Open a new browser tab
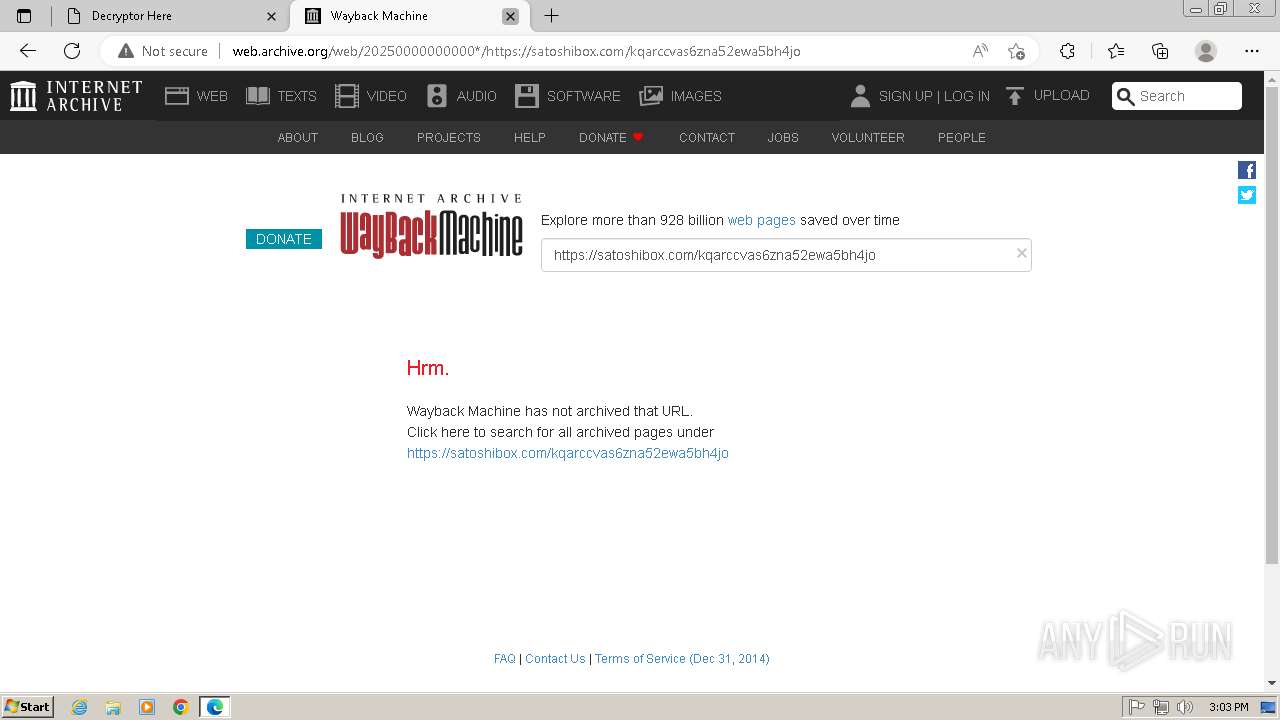The image size is (1280, 720). coord(551,16)
